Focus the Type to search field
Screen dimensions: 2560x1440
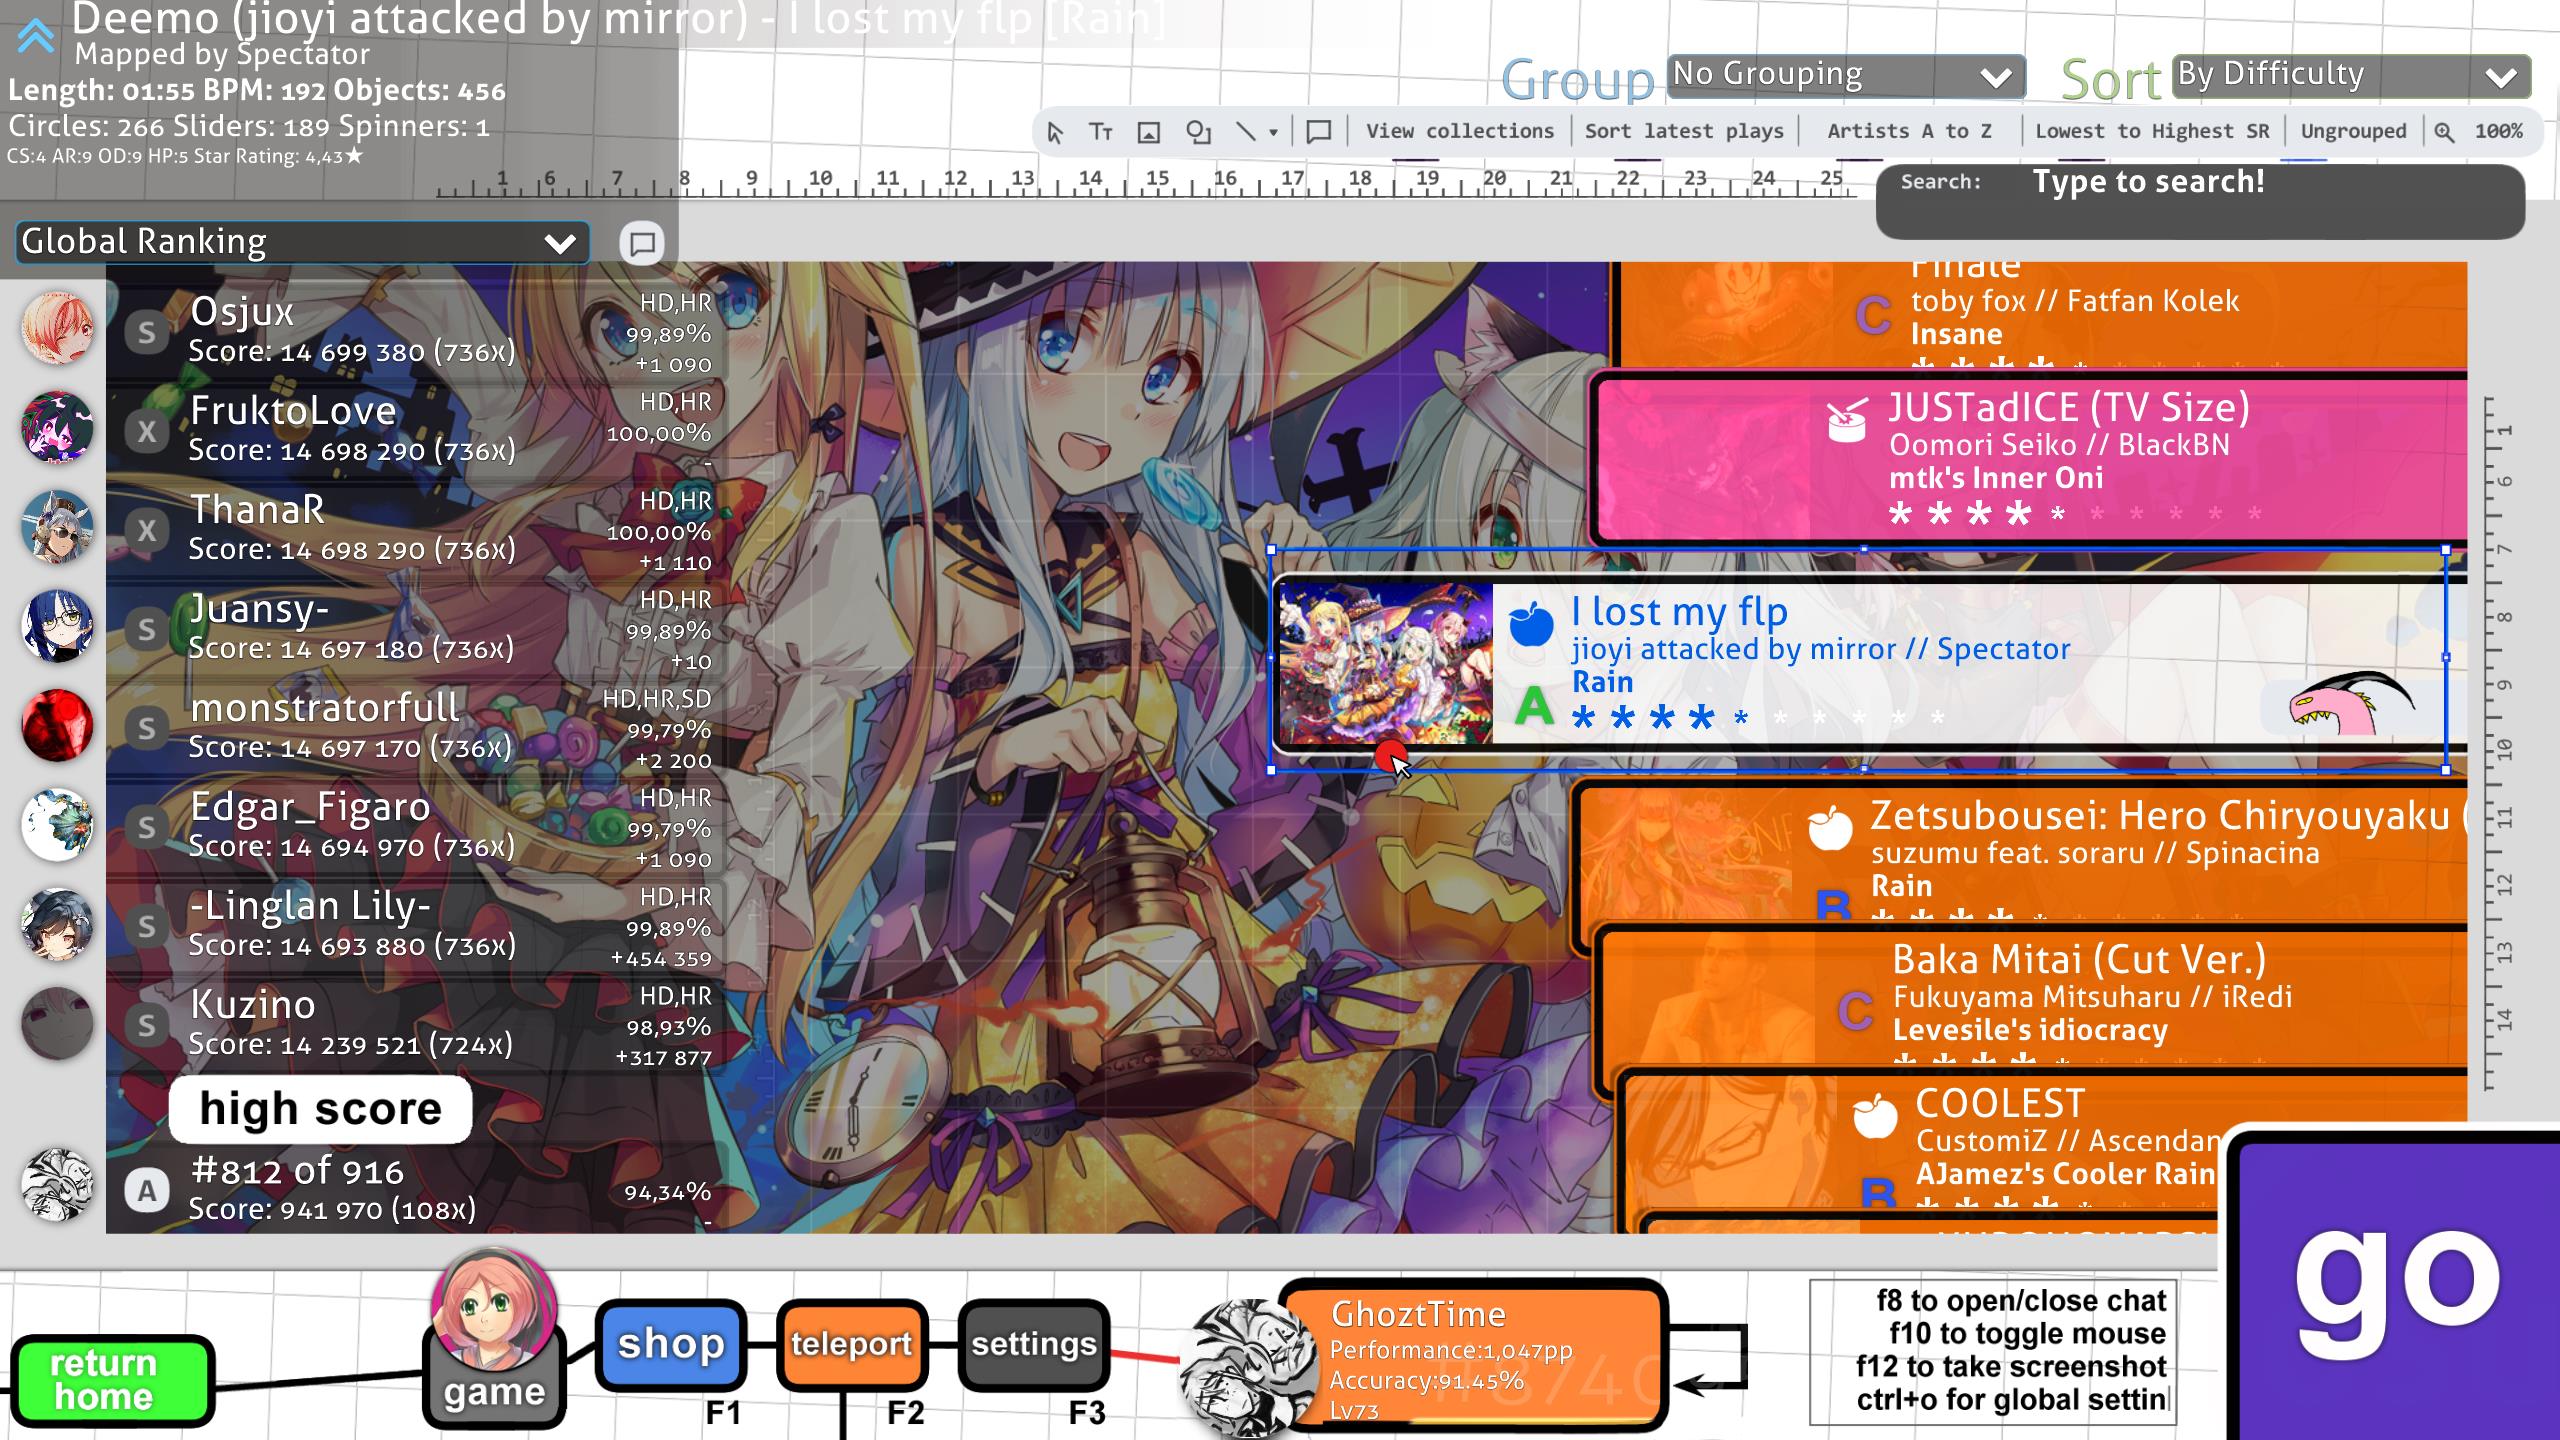click(x=2200, y=202)
